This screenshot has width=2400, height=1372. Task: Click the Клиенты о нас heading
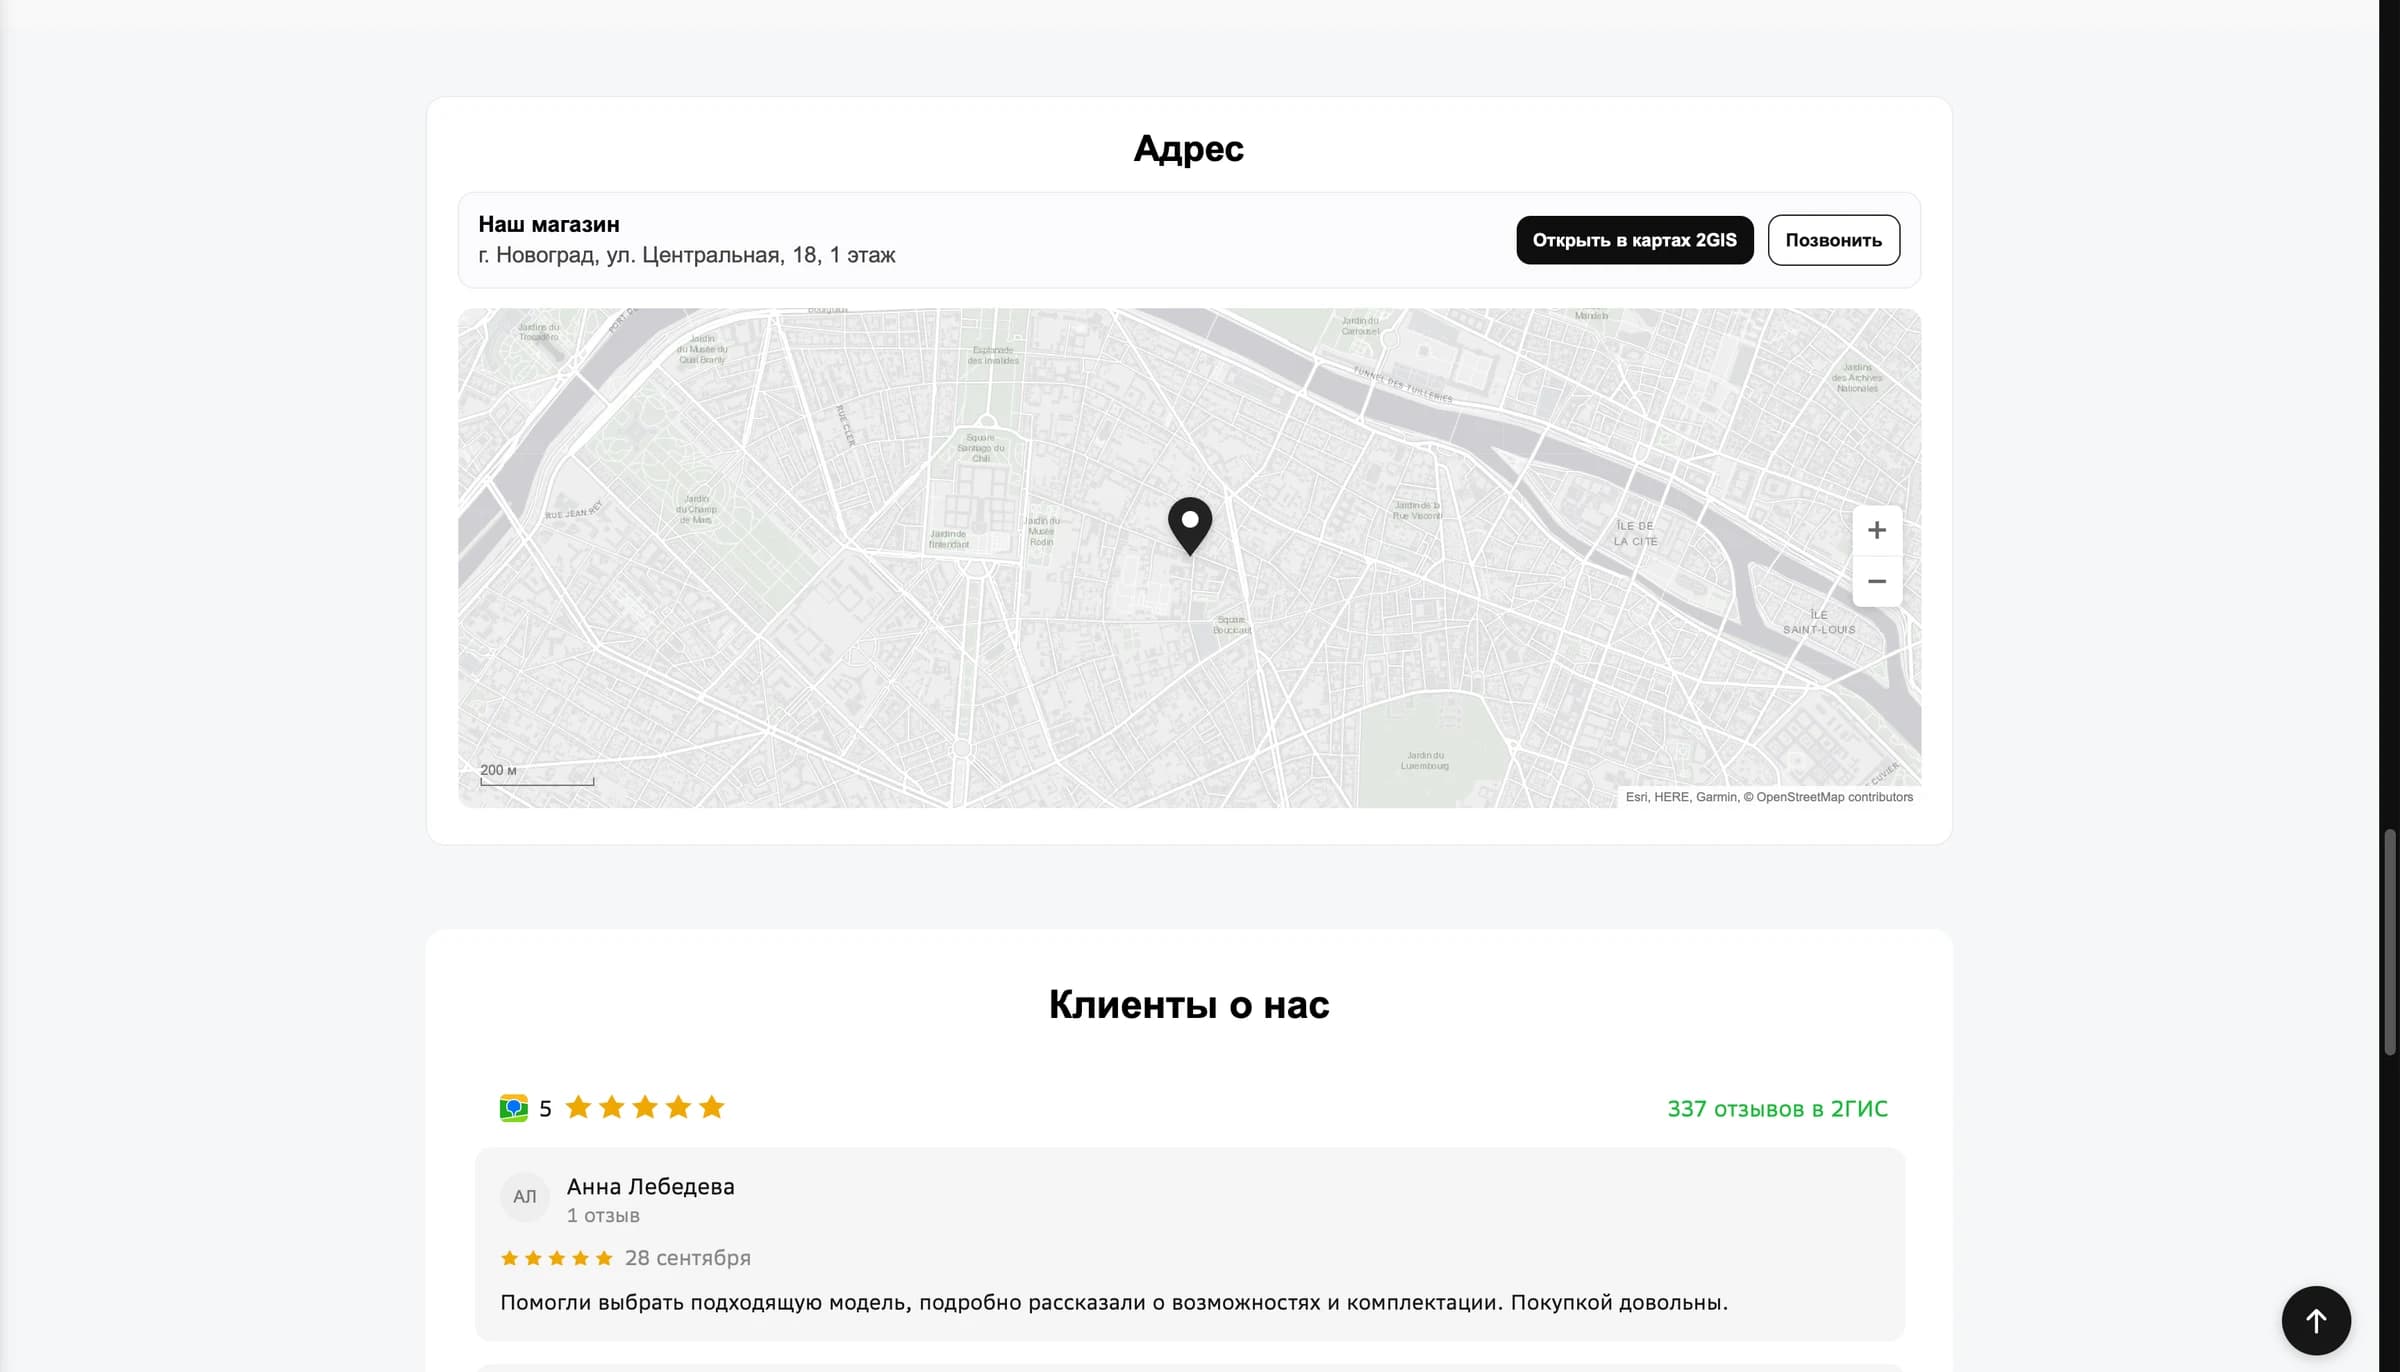click(x=1188, y=1004)
